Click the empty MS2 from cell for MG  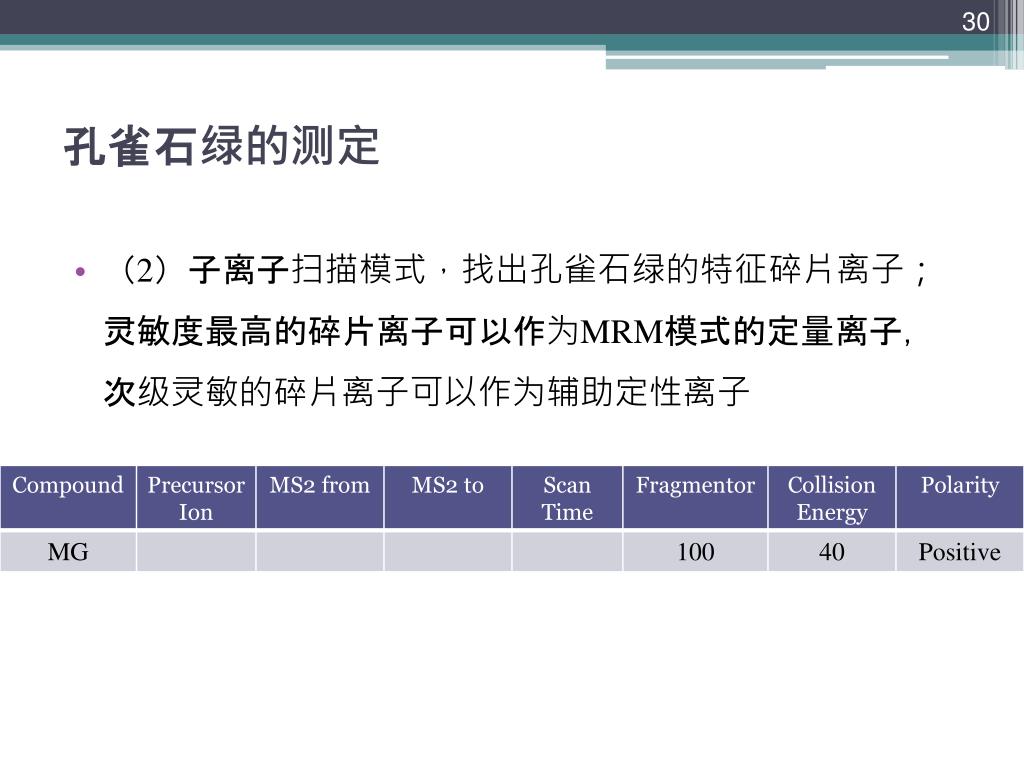click(x=320, y=552)
